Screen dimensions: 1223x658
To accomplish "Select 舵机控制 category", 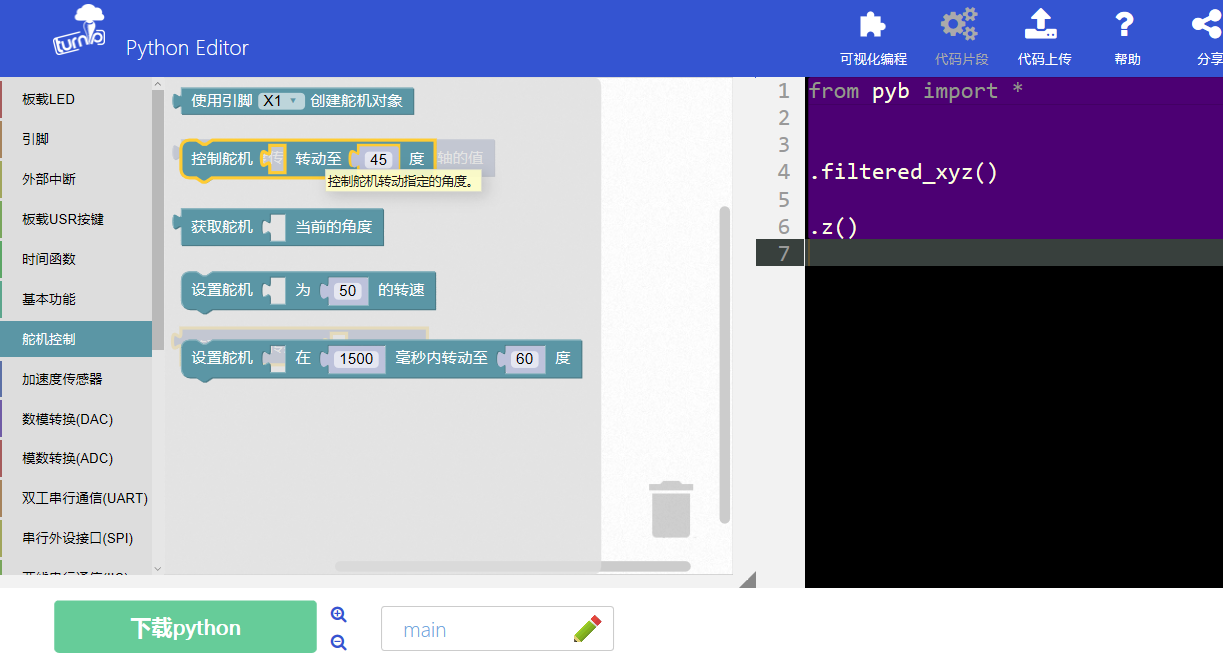I will 76,339.
